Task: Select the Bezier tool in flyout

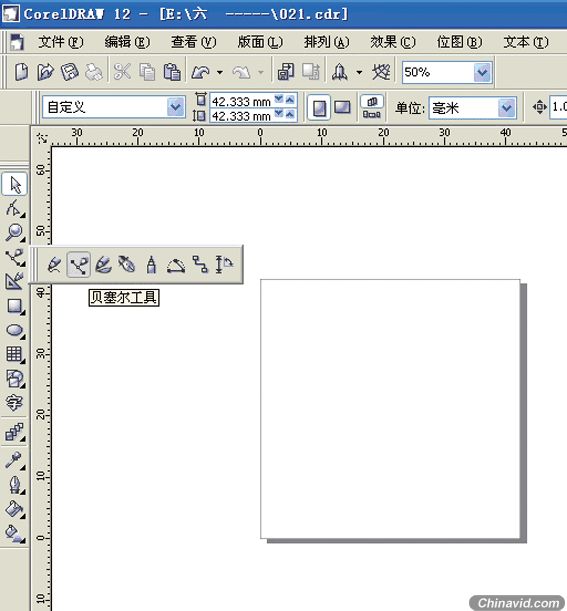Action: point(78,265)
